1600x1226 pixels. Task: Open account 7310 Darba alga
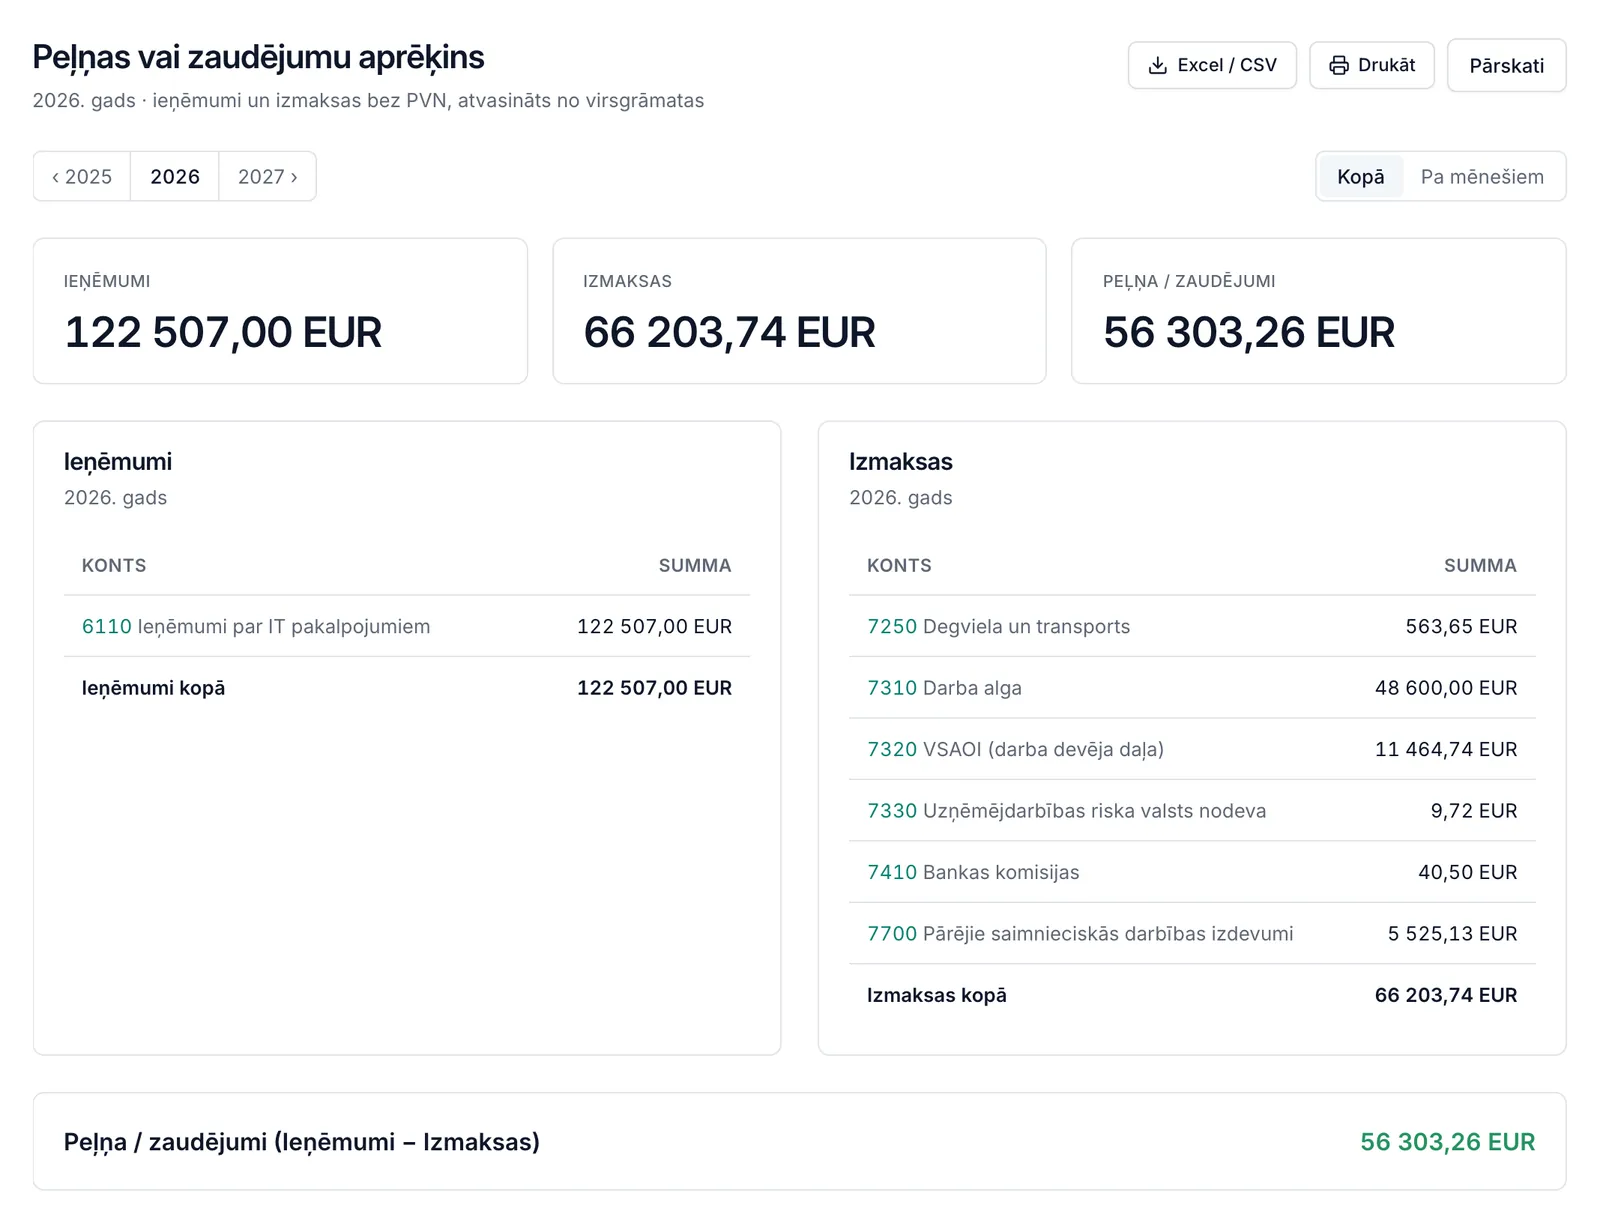[944, 688]
